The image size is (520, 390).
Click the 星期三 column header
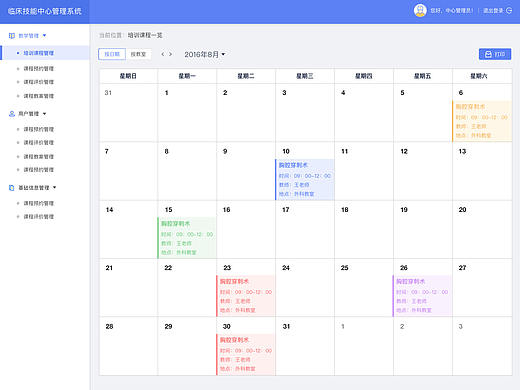coord(305,76)
